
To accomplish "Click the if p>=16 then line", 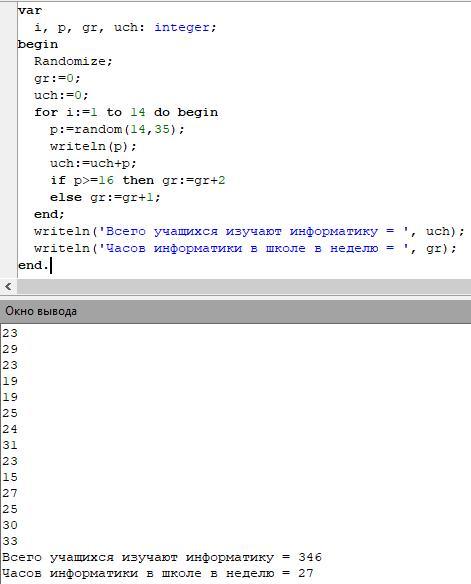I will point(137,180).
